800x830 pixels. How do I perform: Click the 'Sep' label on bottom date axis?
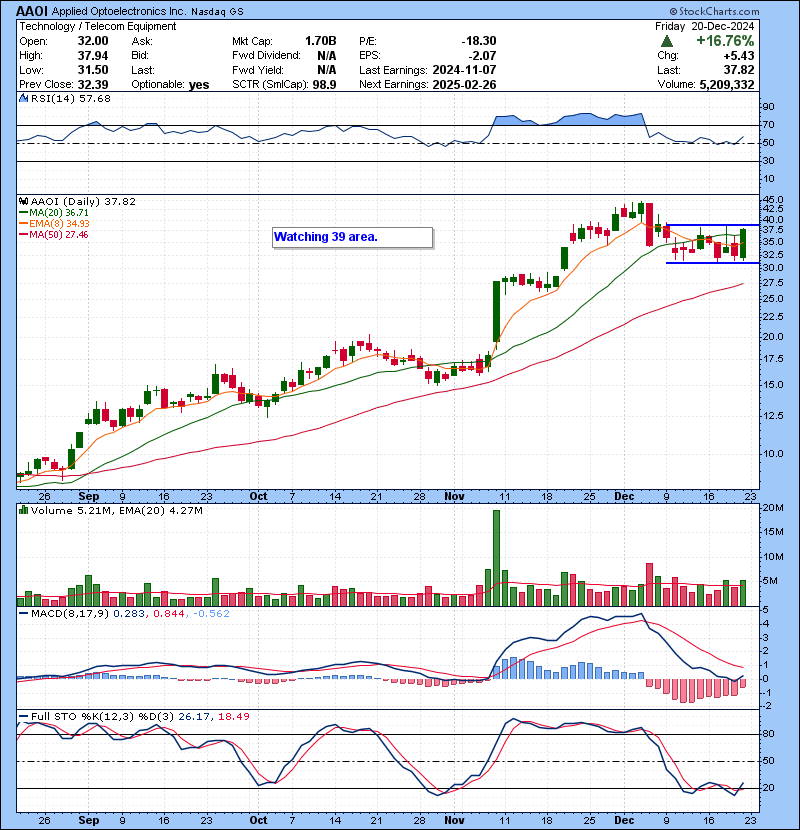tap(88, 820)
